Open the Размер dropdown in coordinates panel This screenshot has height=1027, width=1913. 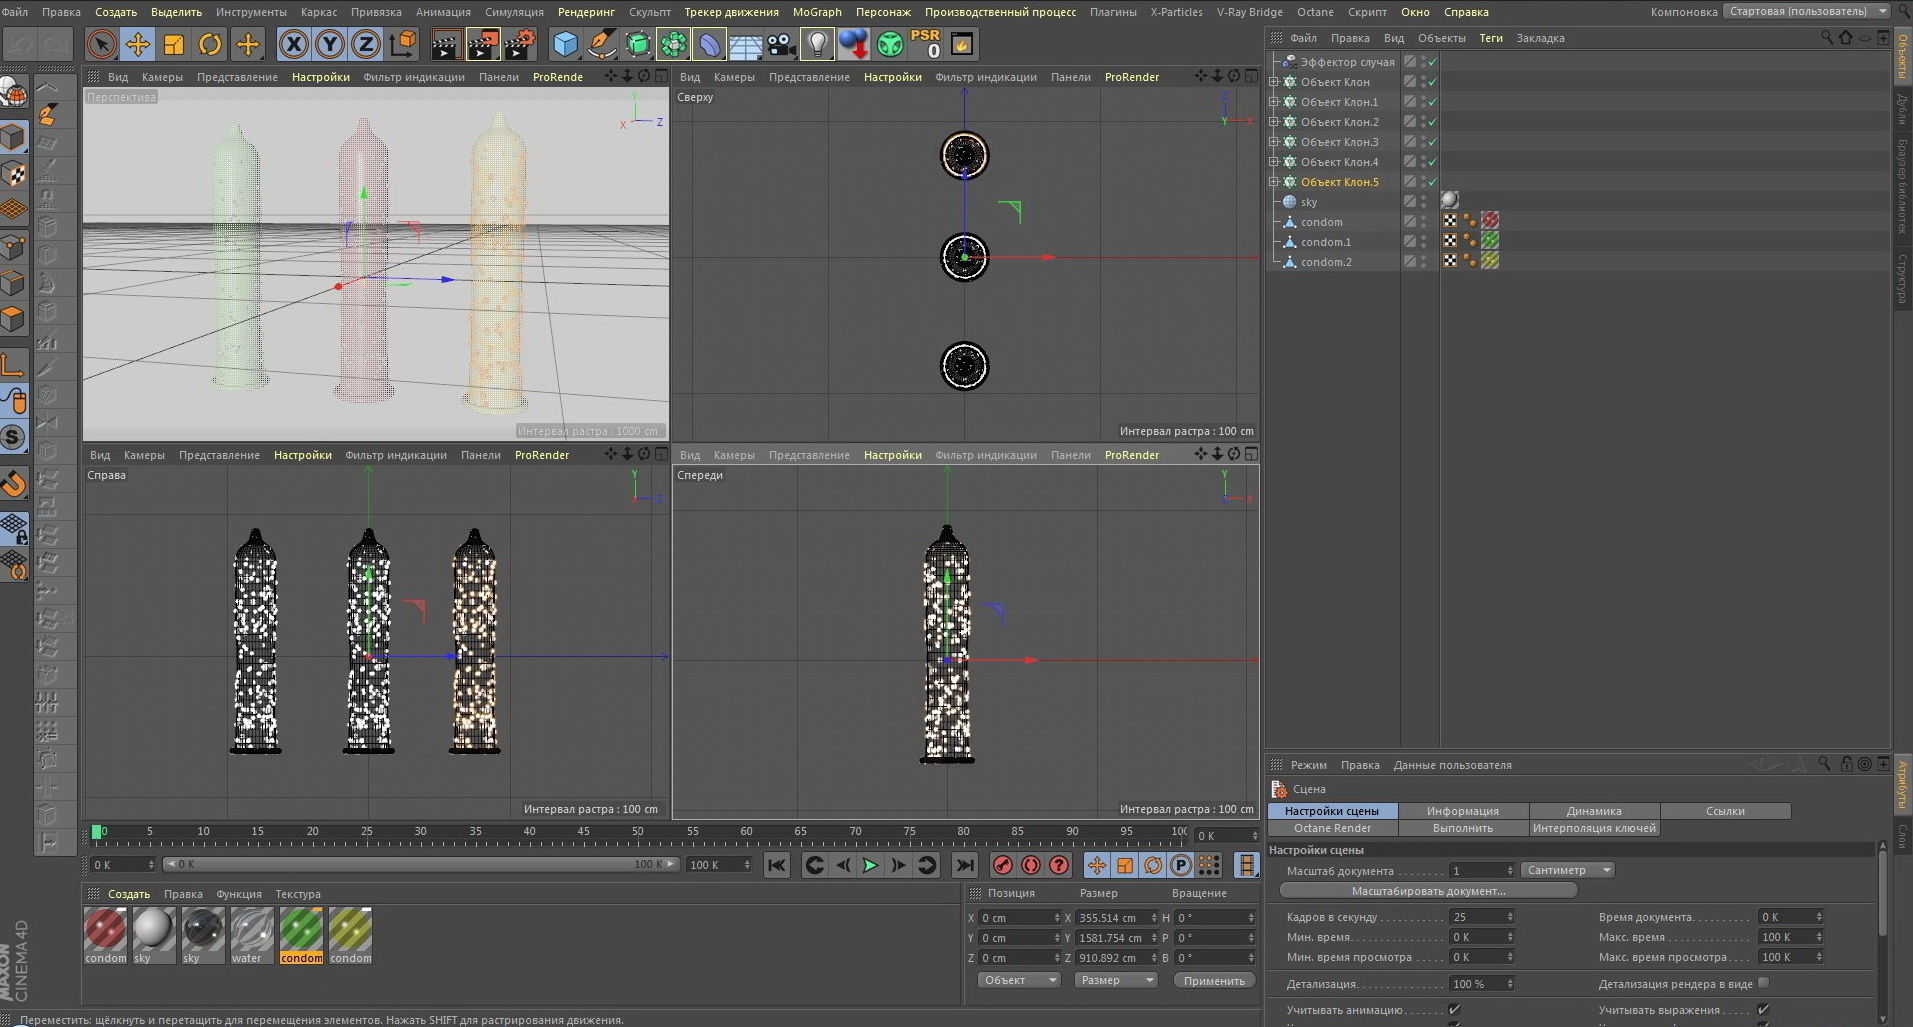1116,980
